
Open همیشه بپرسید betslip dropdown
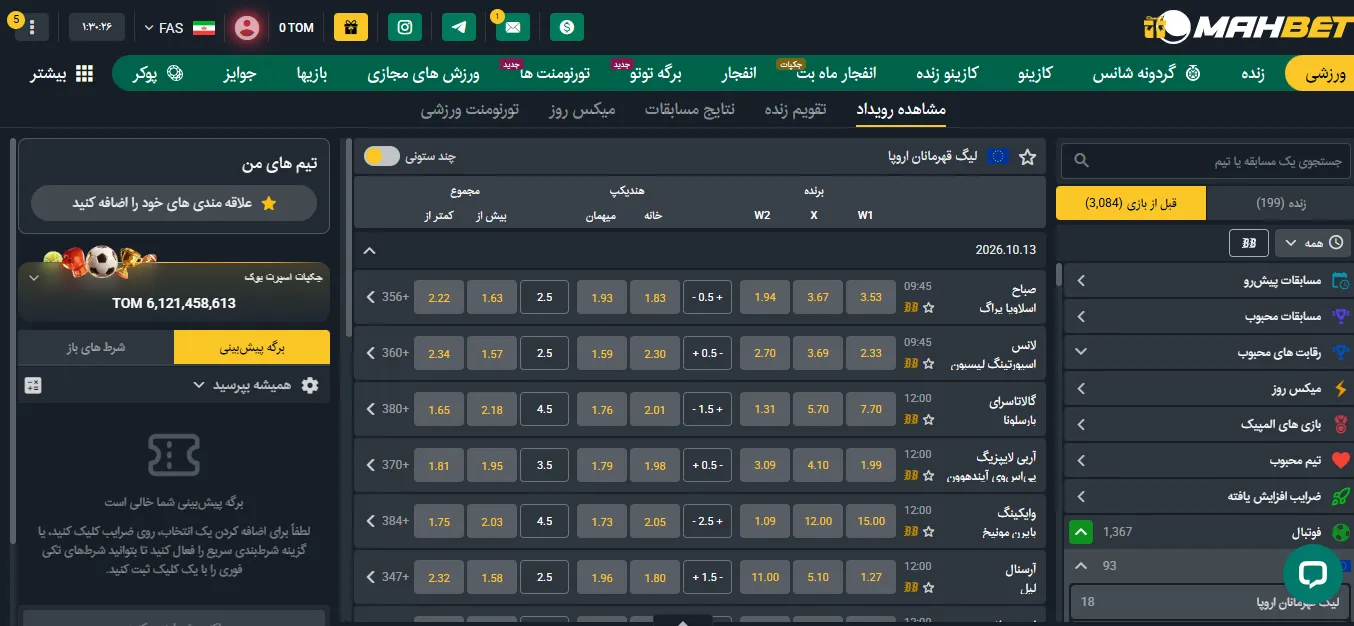click(244, 385)
